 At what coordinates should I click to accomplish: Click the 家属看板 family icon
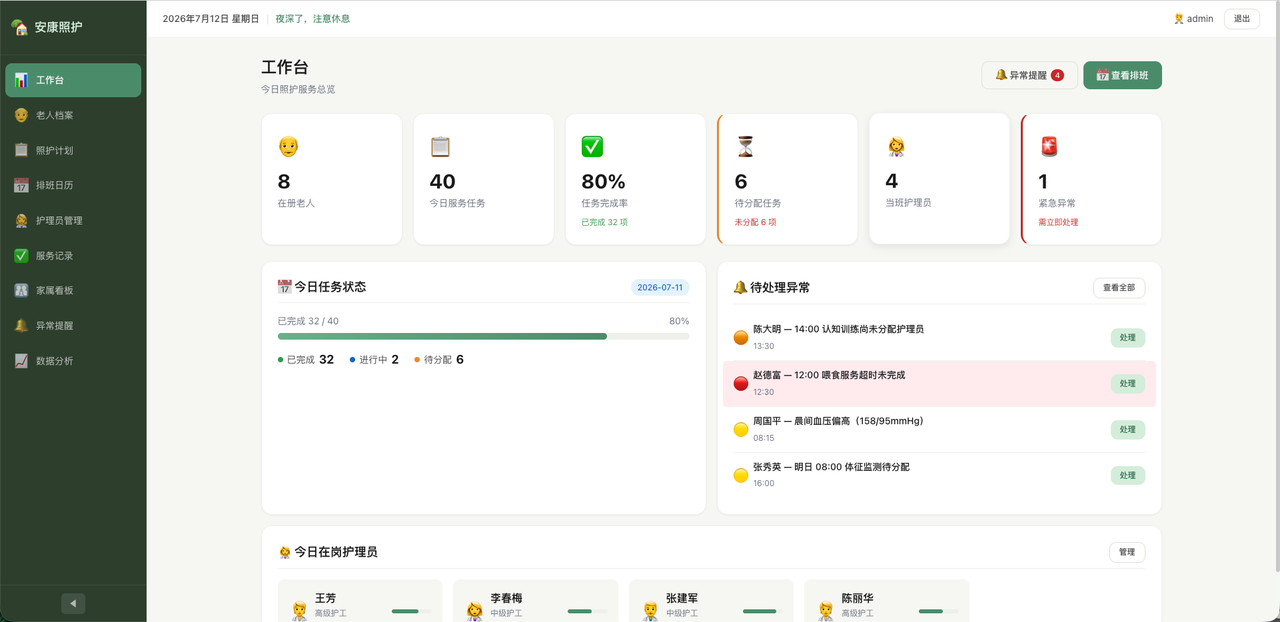pos(21,290)
